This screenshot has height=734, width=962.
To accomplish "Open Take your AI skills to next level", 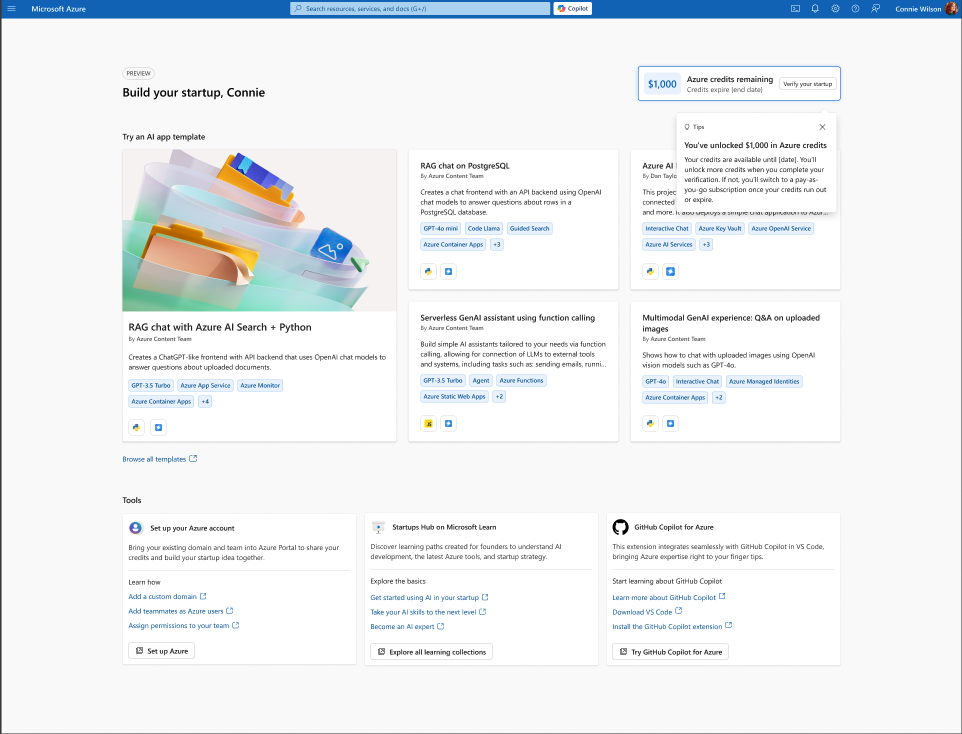I will (428, 612).
